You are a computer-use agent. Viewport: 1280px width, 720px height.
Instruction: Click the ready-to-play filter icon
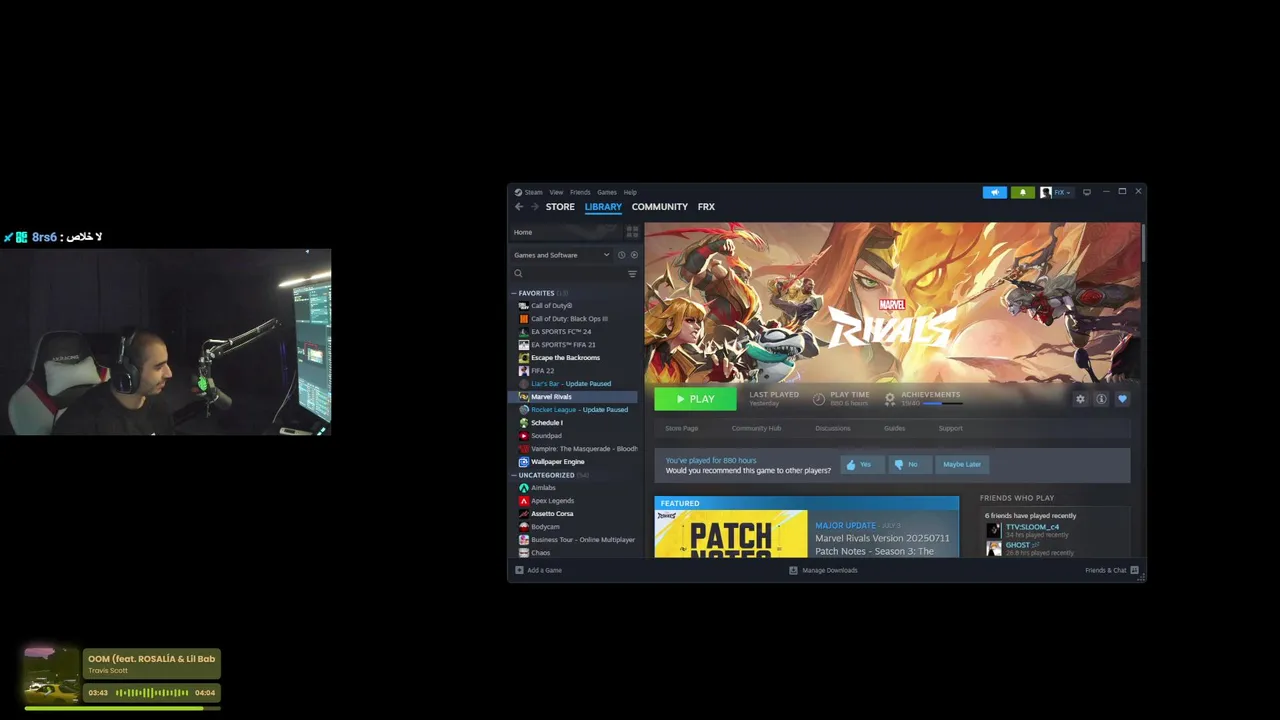633,255
